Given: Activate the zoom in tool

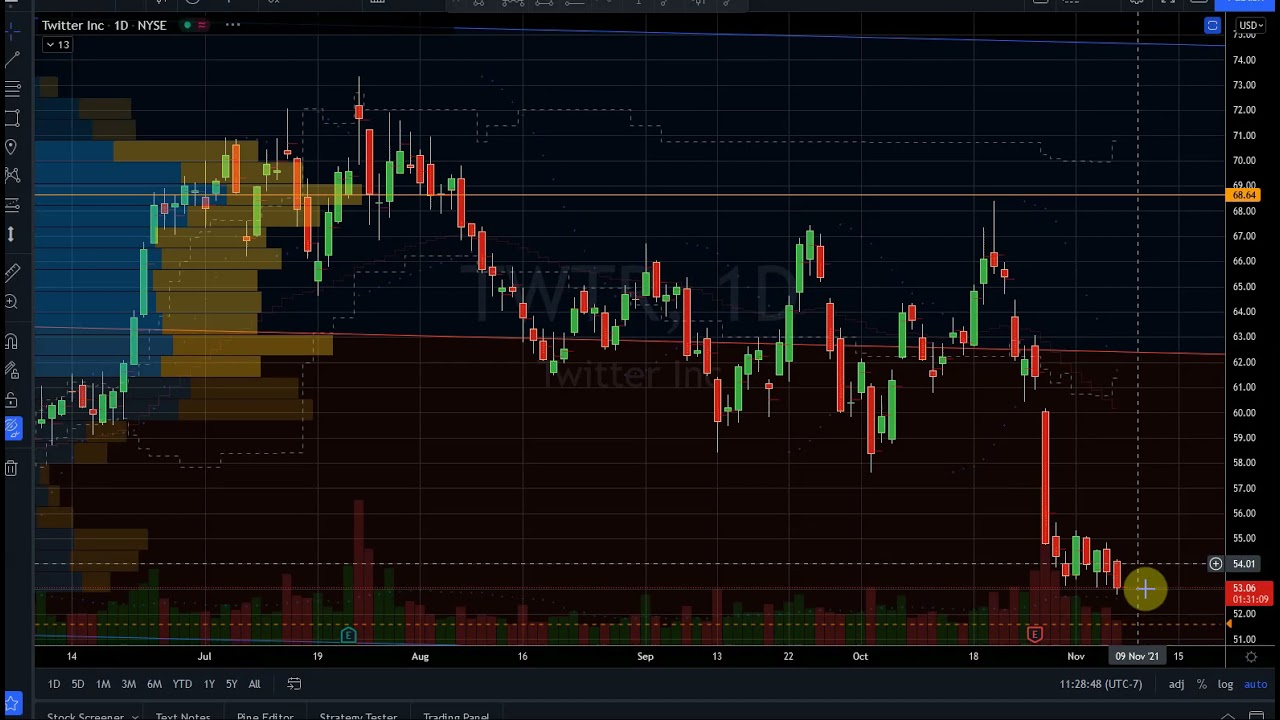Looking at the screenshot, I should (x=12, y=301).
